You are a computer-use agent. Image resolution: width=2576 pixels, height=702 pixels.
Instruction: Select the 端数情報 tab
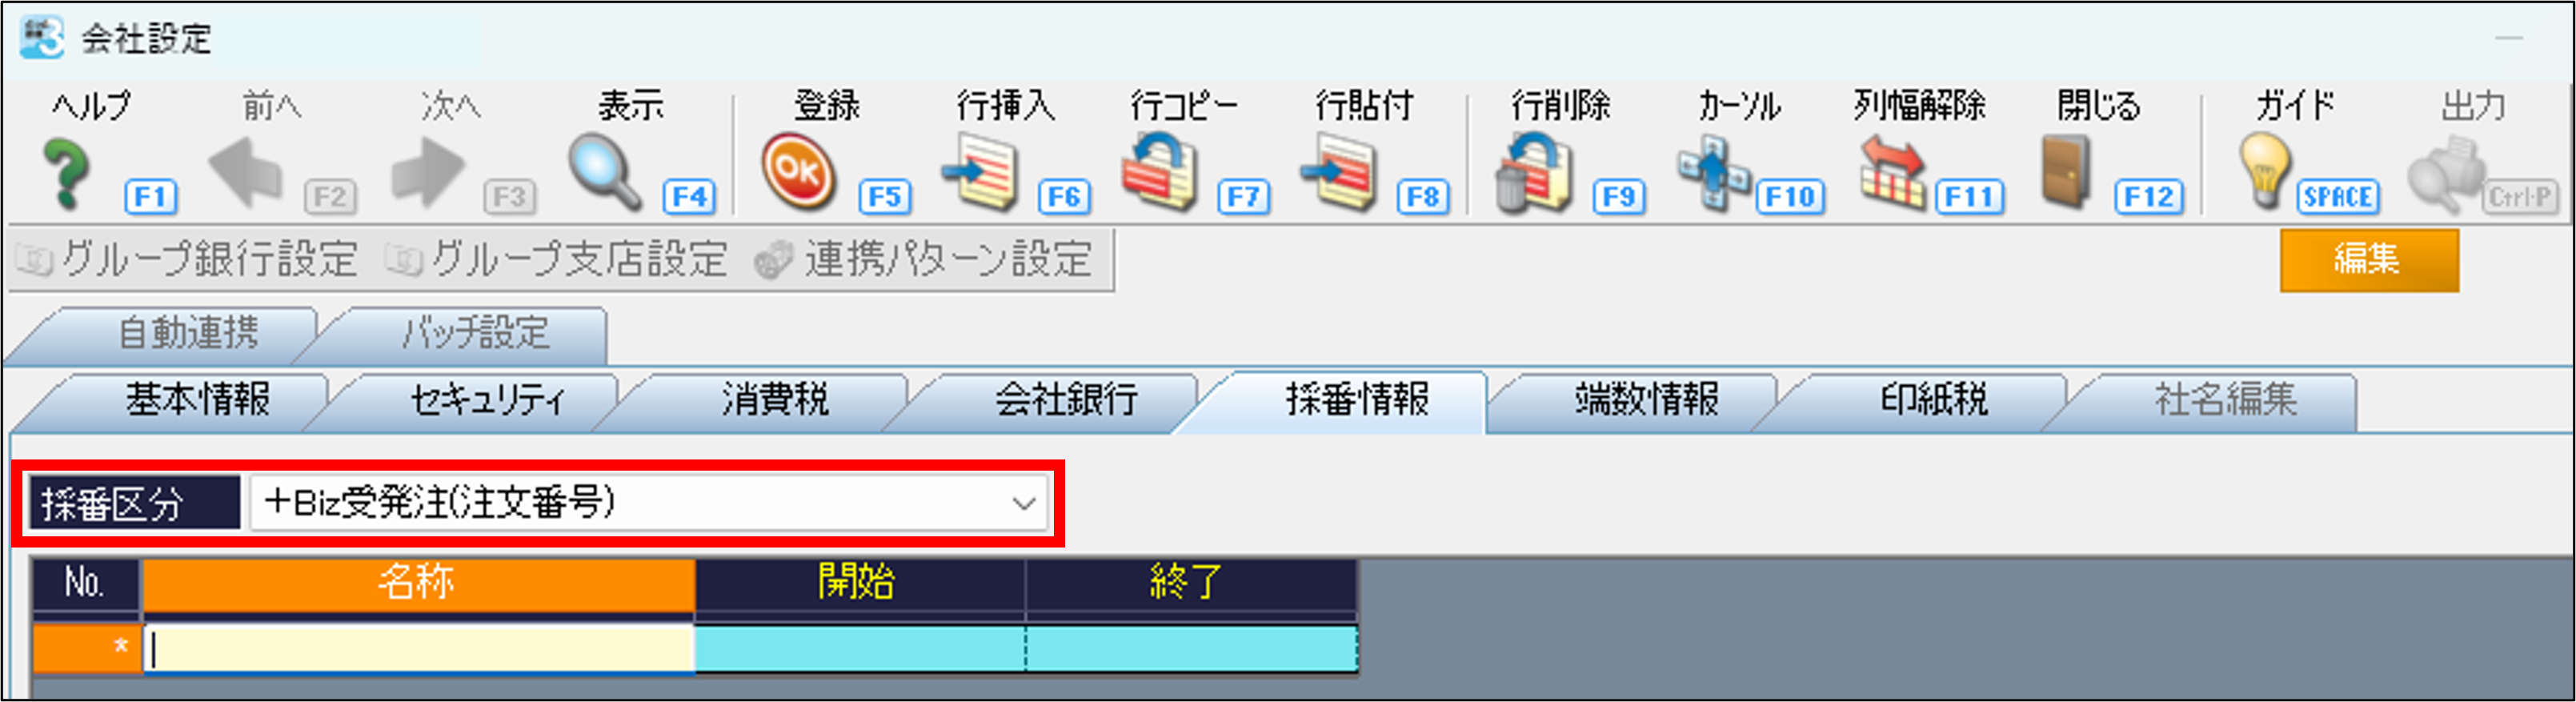tap(1646, 401)
